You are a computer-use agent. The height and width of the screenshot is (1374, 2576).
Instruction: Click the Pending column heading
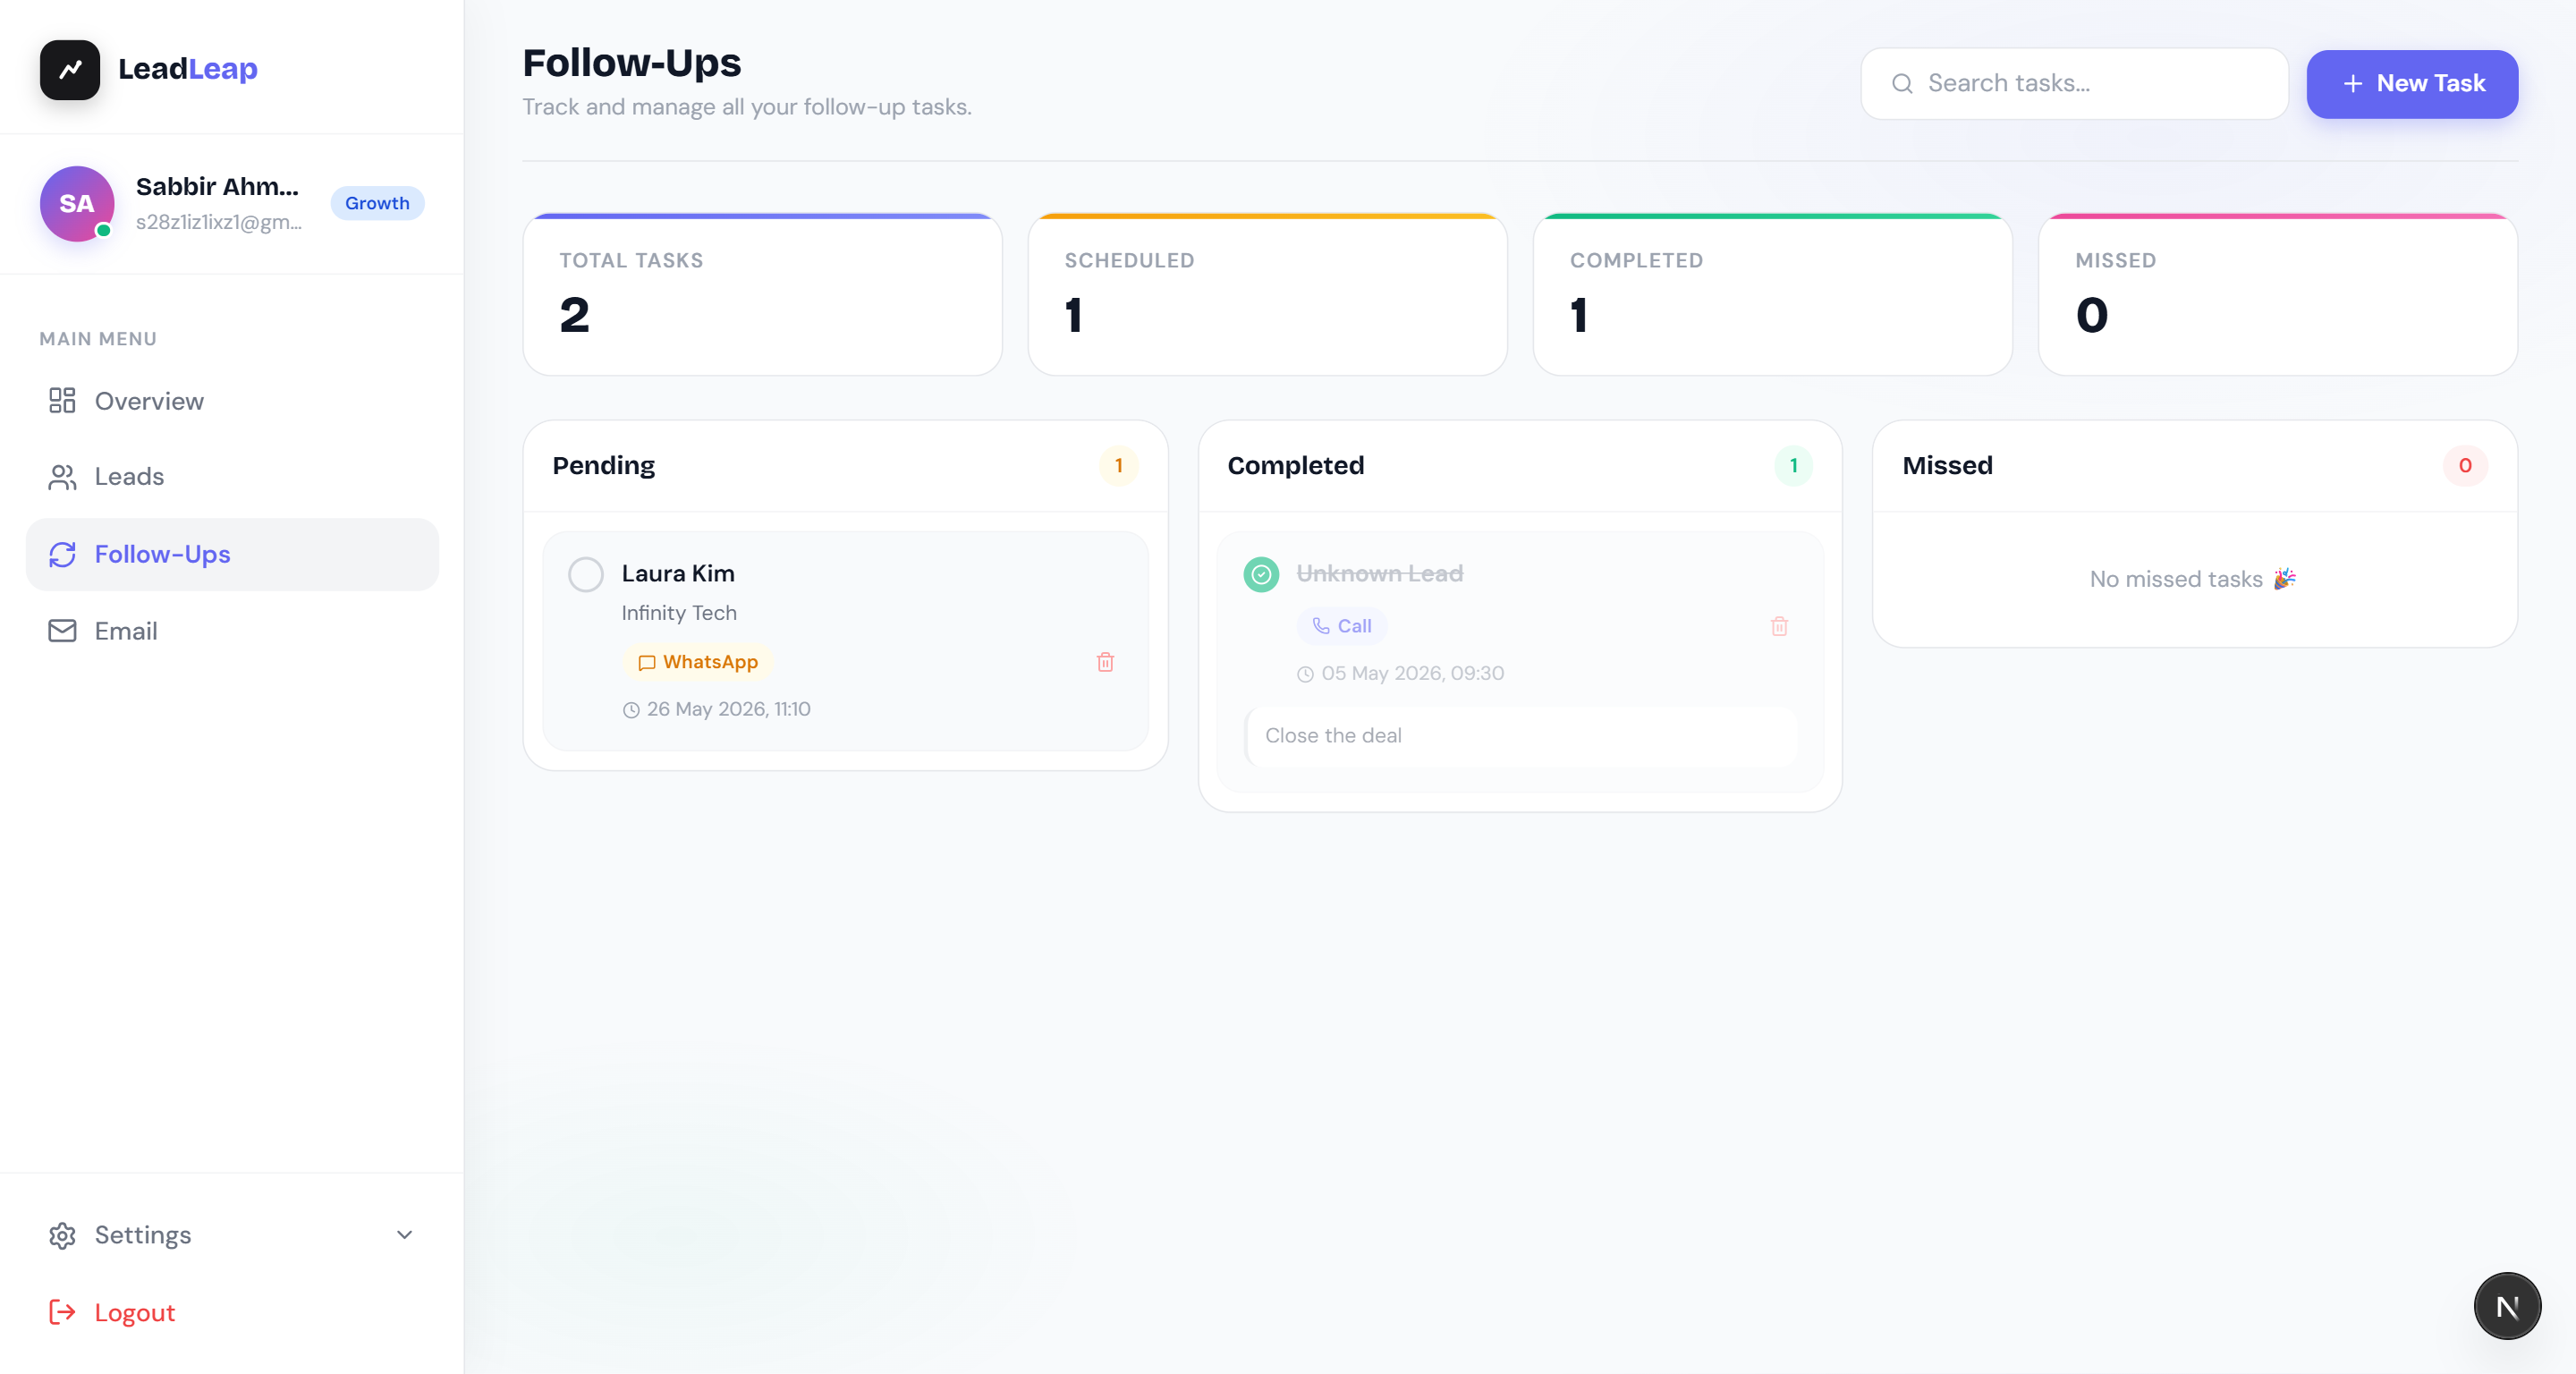point(604,466)
